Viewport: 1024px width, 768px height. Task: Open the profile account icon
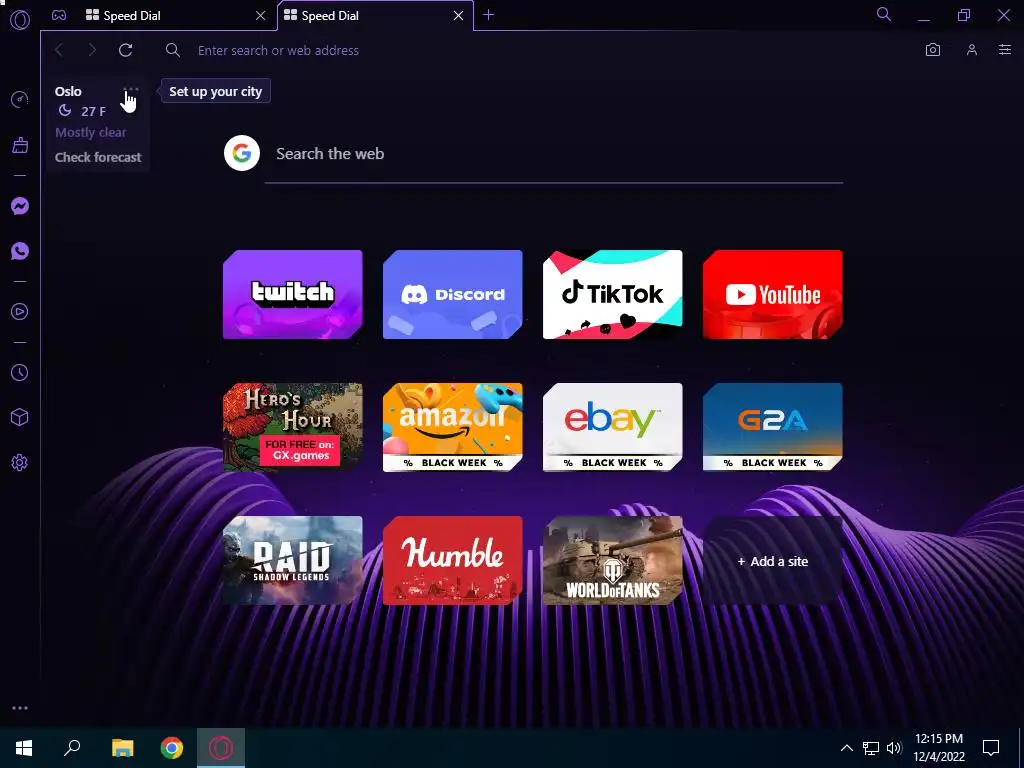(972, 50)
